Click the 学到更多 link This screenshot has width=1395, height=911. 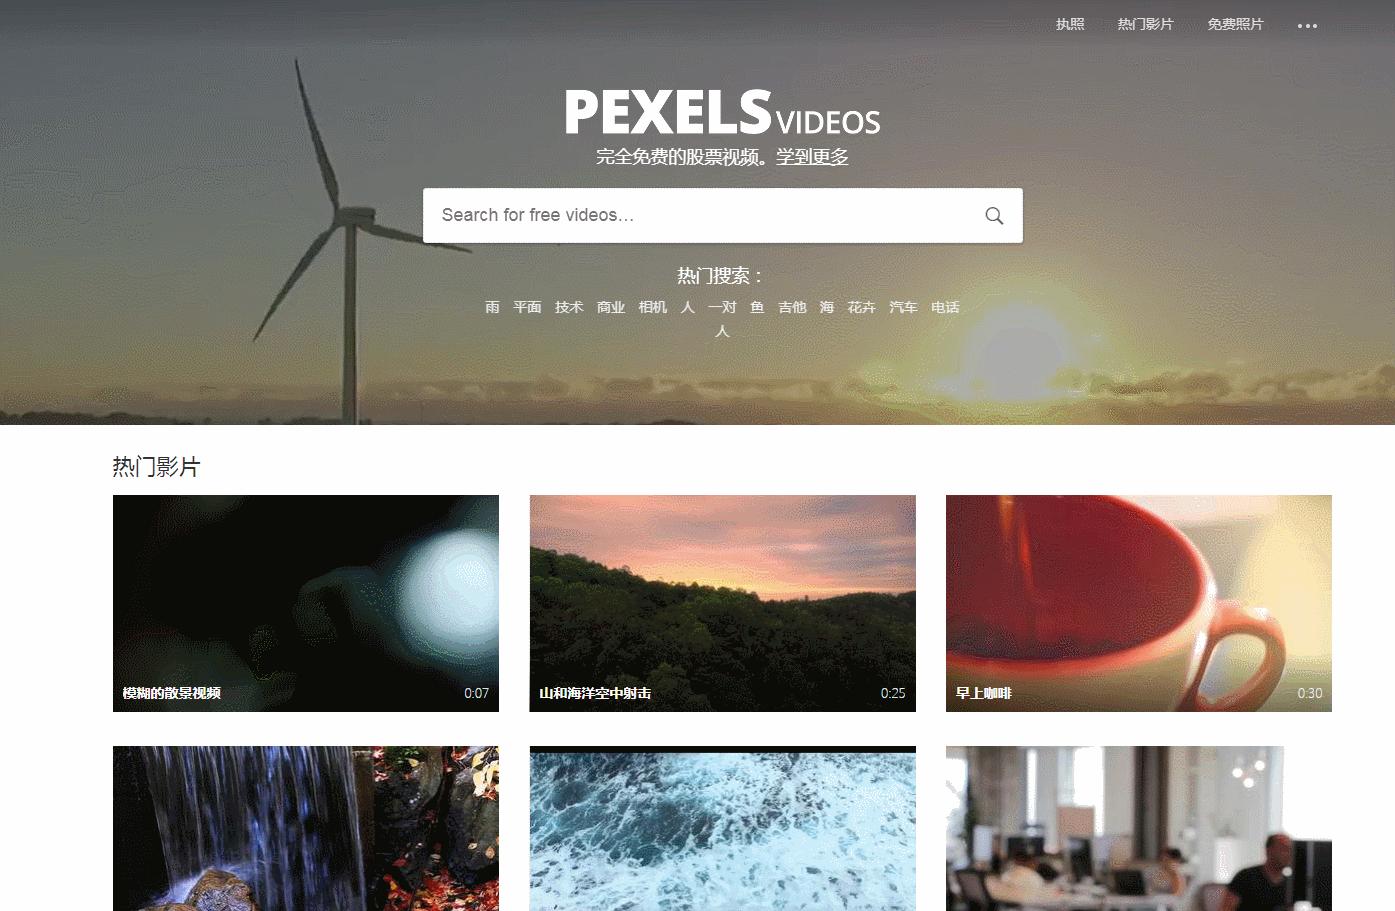[x=813, y=157]
